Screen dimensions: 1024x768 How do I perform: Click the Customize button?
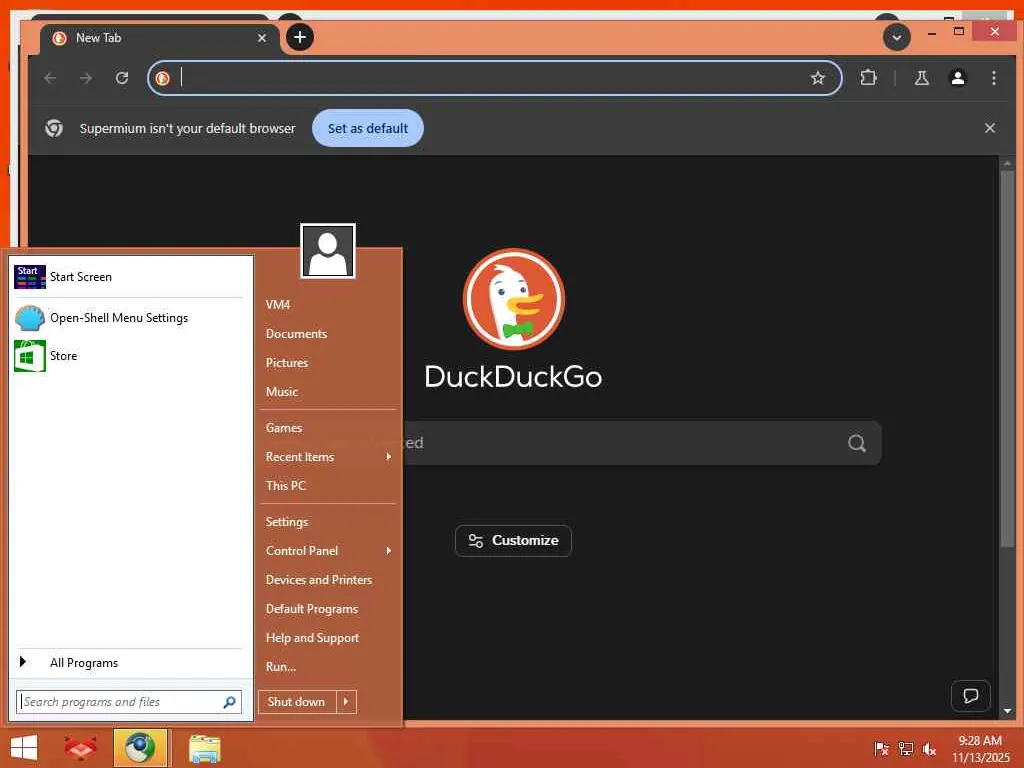coord(513,541)
